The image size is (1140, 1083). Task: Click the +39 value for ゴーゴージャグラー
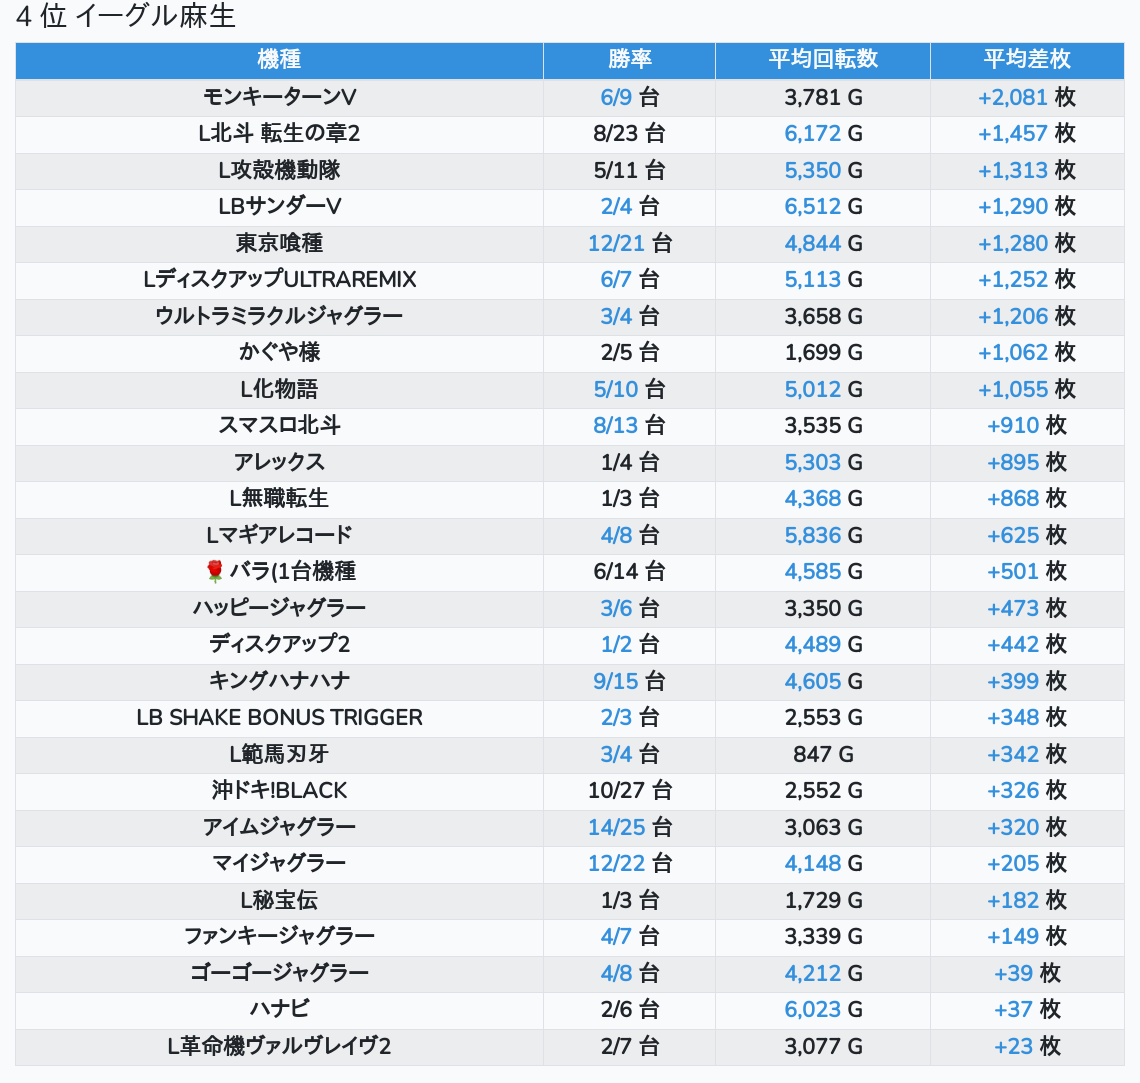[x=1013, y=973]
